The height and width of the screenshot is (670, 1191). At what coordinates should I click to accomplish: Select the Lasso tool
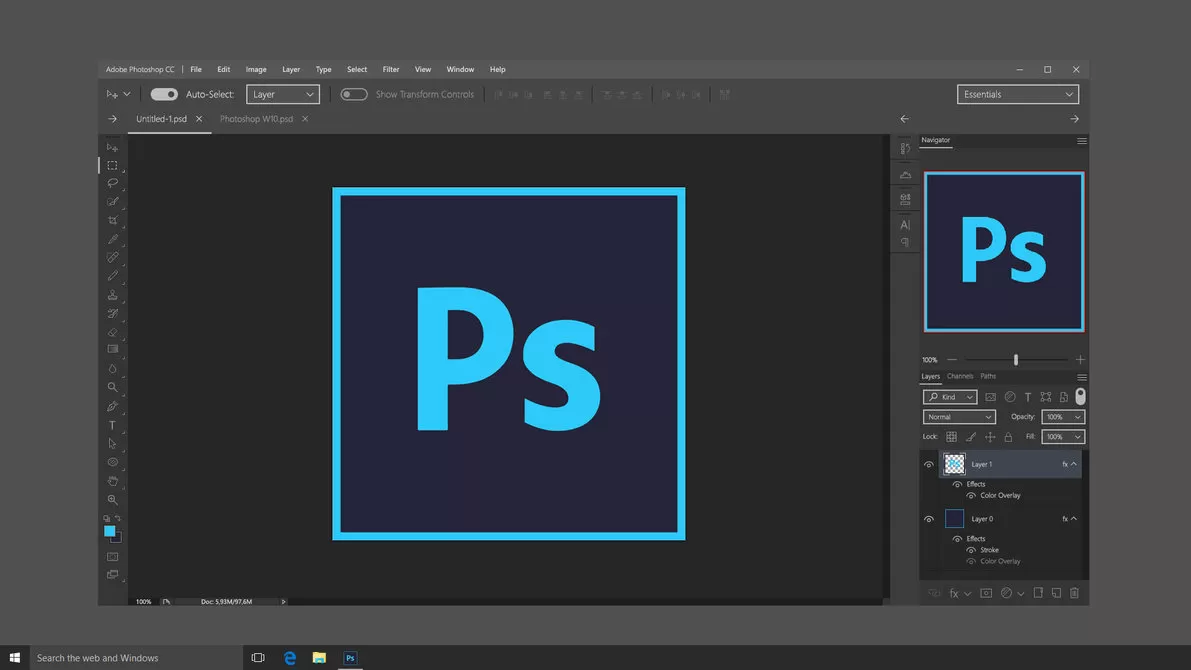112,183
